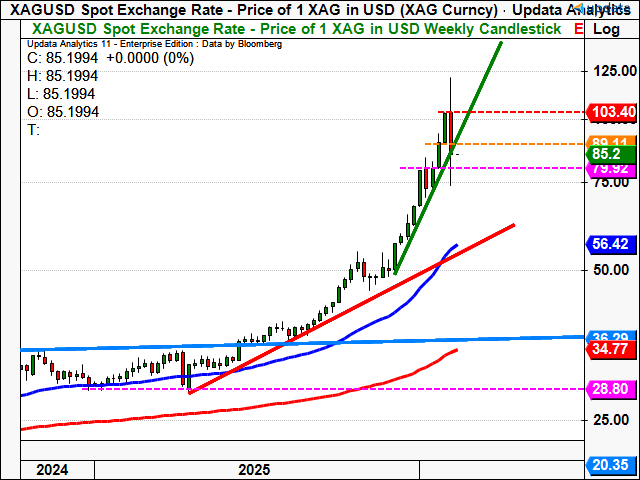The image size is (640, 480).
Task: Click the red E indicator
Action: click(x=579, y=30)
